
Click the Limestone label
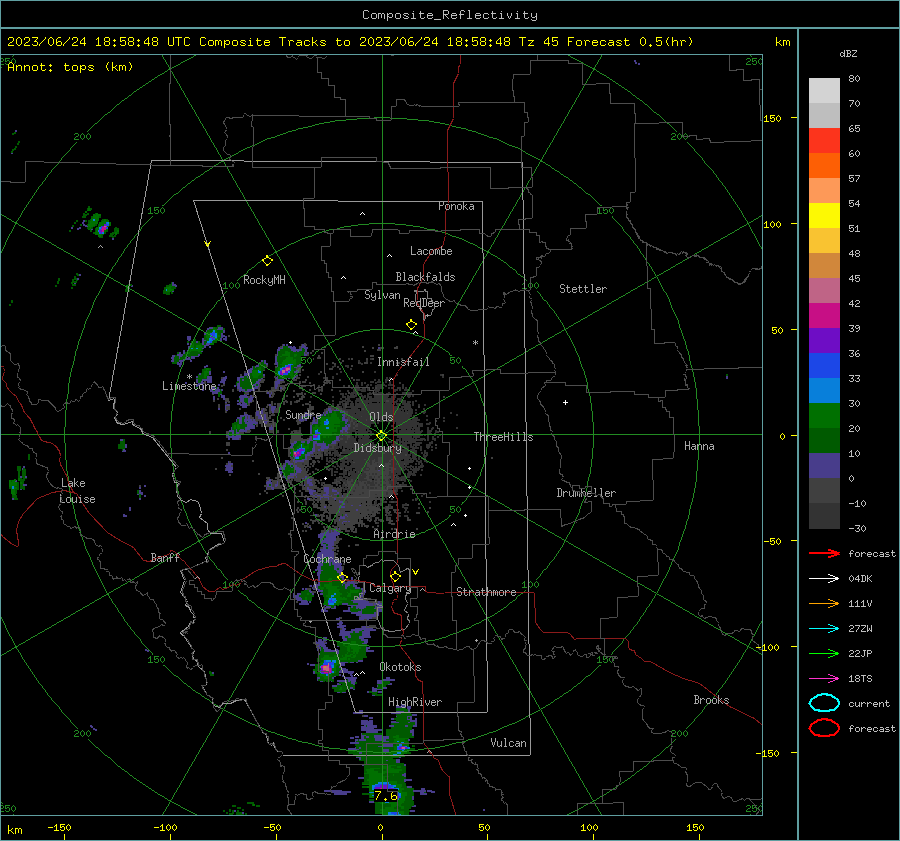coord(189,386)
